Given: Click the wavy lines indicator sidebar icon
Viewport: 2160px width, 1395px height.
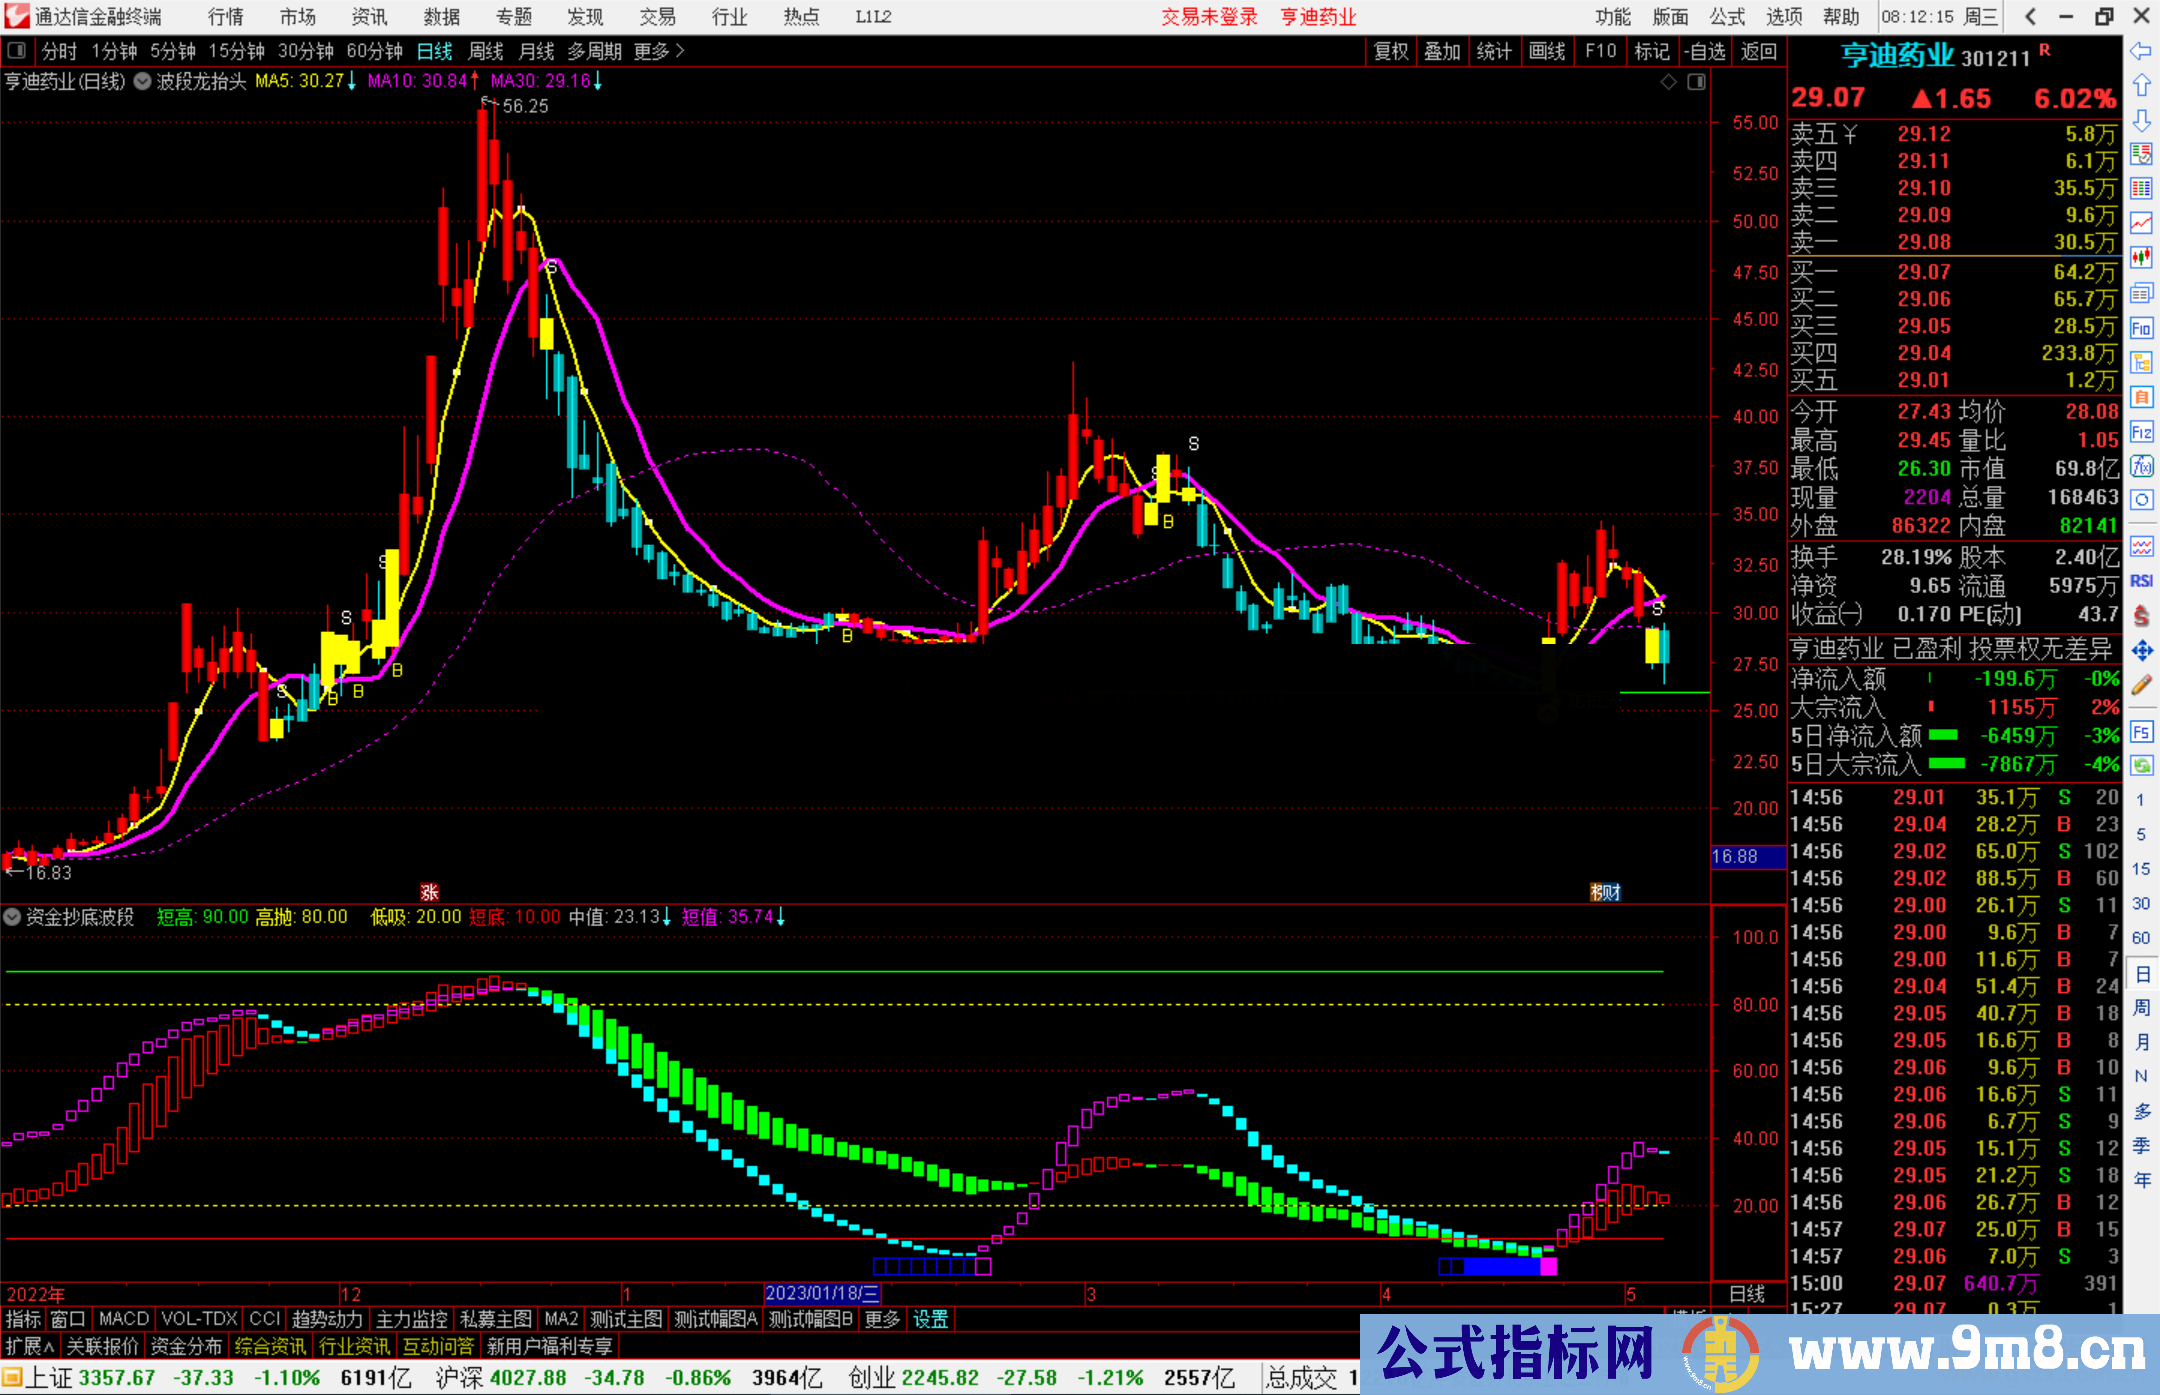Looking at the screenshot, I should pyautogui.click(x=2141, y=546).
